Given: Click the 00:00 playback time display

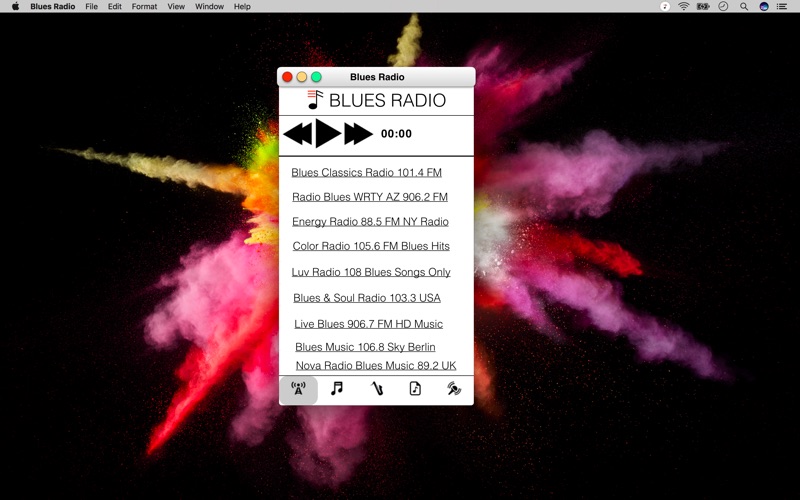Looking at the screenshot, I should [396, 134].
